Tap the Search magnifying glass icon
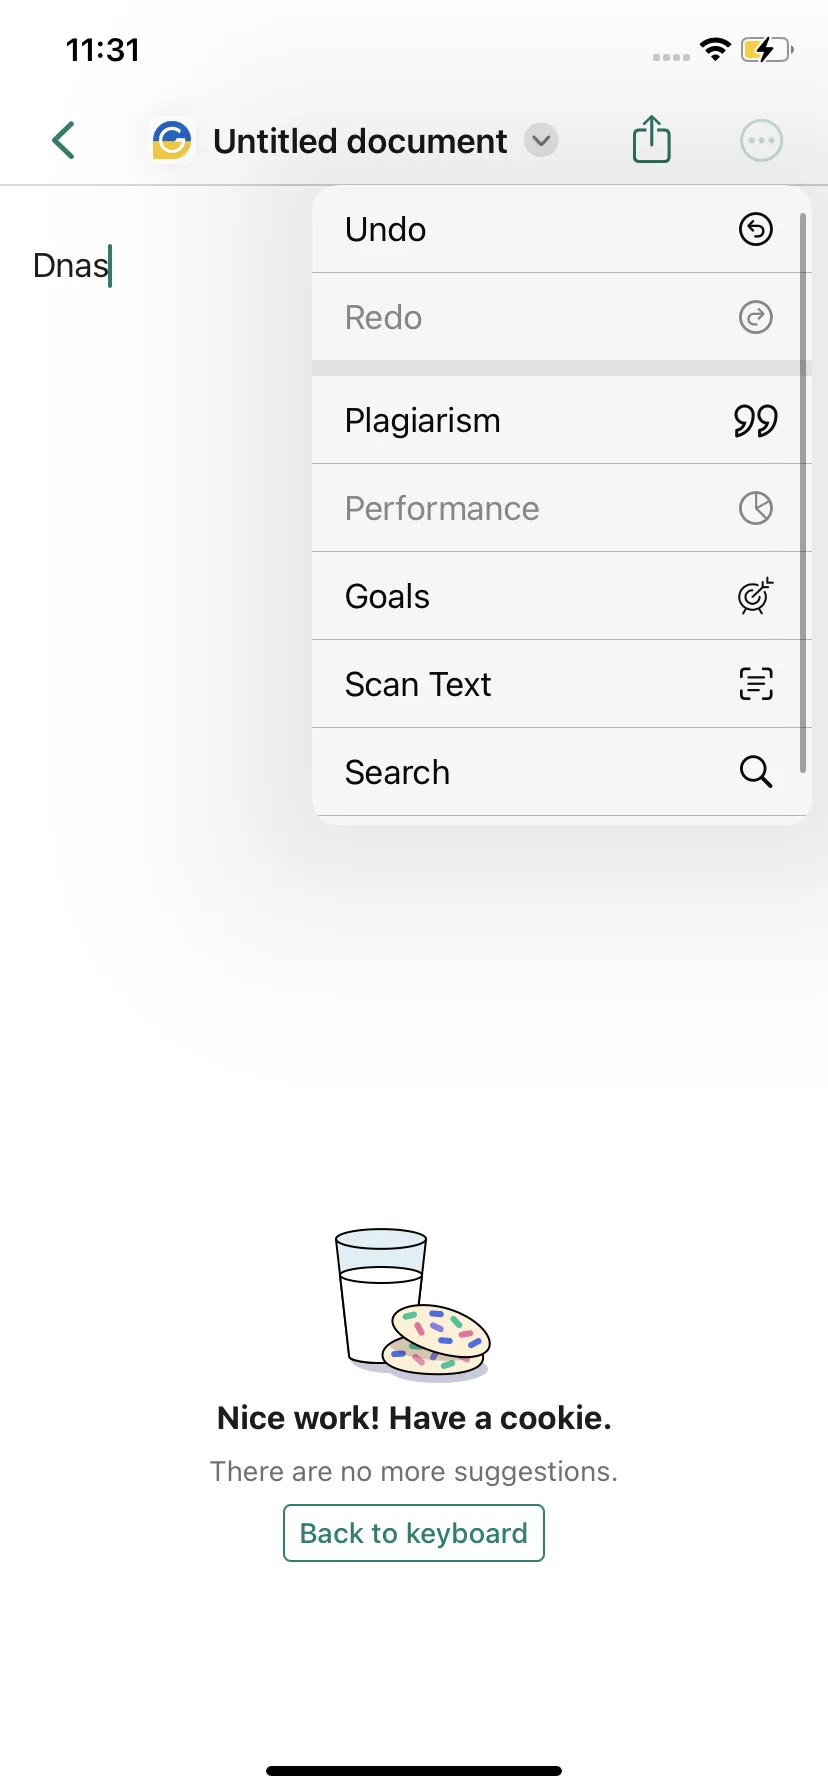This screenshot has width=828, height=1792. point(755,772)
